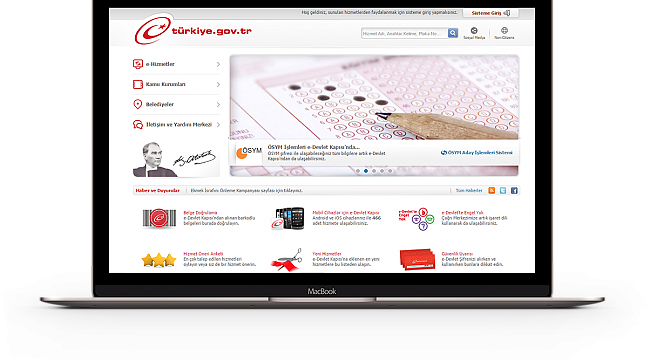Click the Non-Citizens globe icon
The height and width of the screenshot is (360, 650).
[x=504, y=30]
